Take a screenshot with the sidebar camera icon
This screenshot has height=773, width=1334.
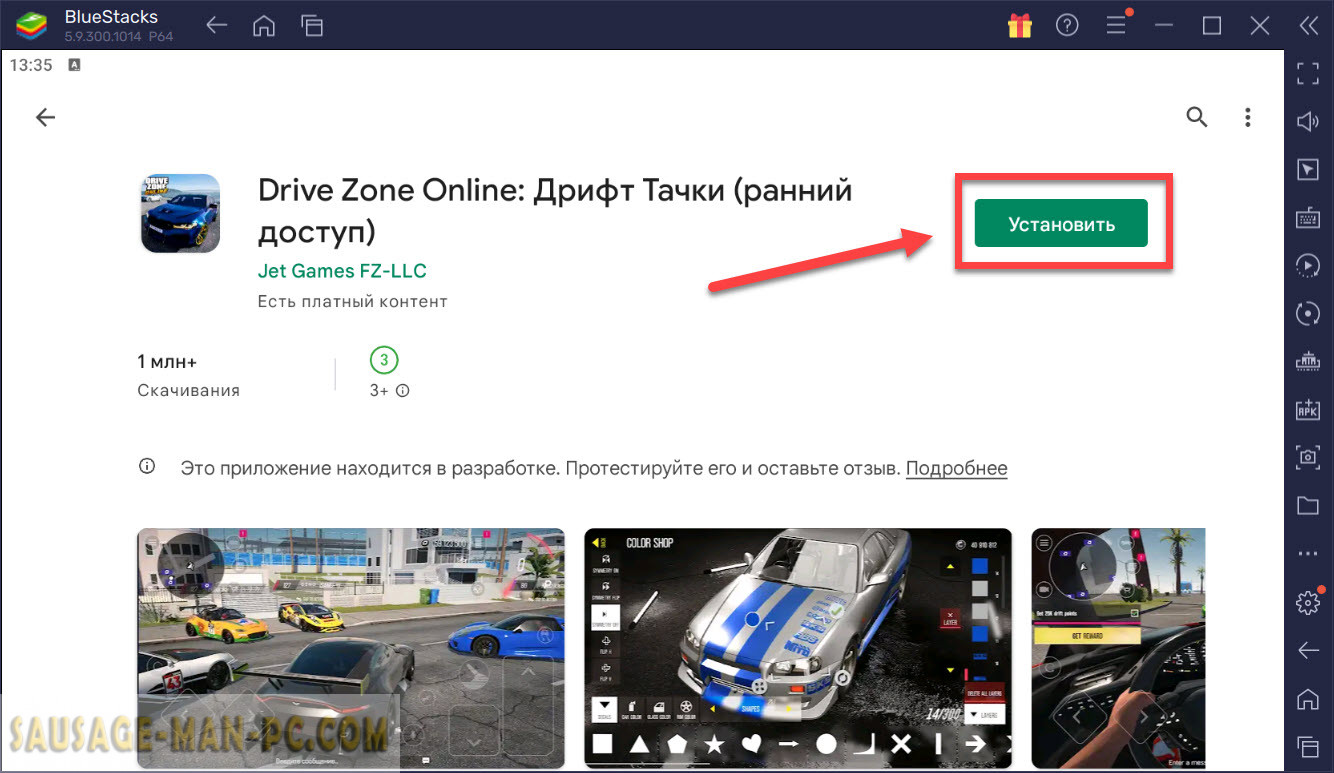[1308, 457]
